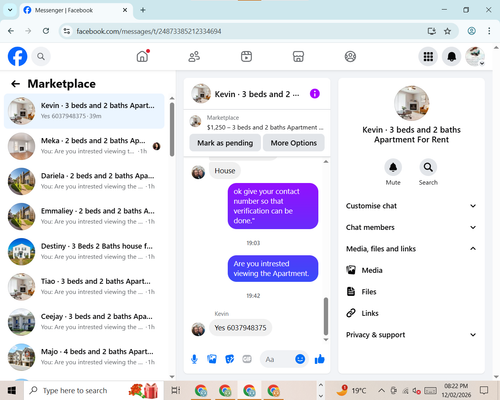Open Tiao 3 beds conversation
This screenshot has height=400, width=500.
pyautogui.click(x=84, y=287)
